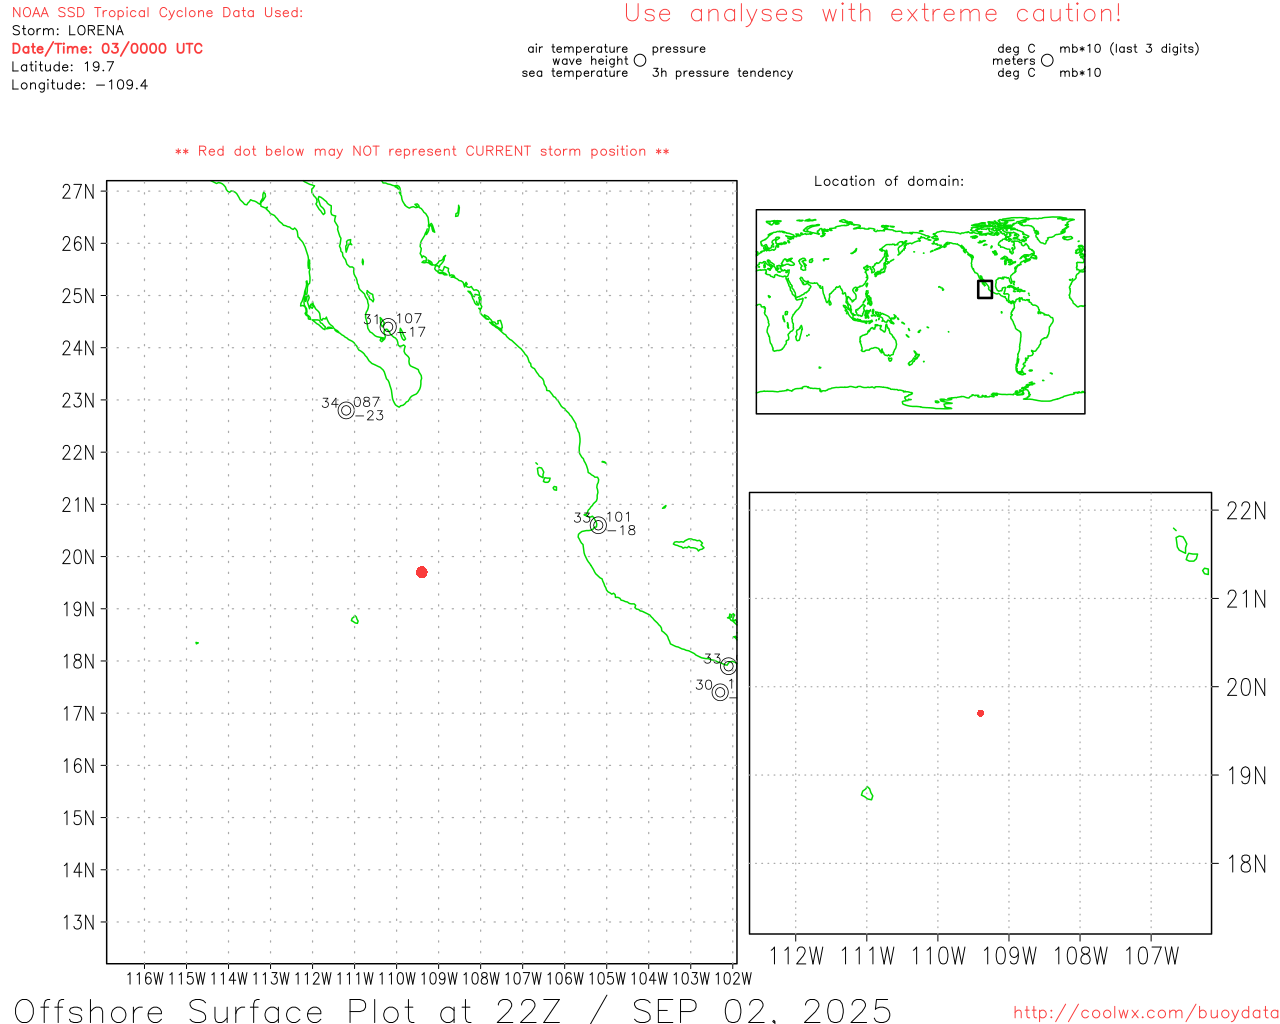Click the small green island in the inset map near 111W
The width and height of the screenshot is (1280, 1024).
click(x=867, y=793)
